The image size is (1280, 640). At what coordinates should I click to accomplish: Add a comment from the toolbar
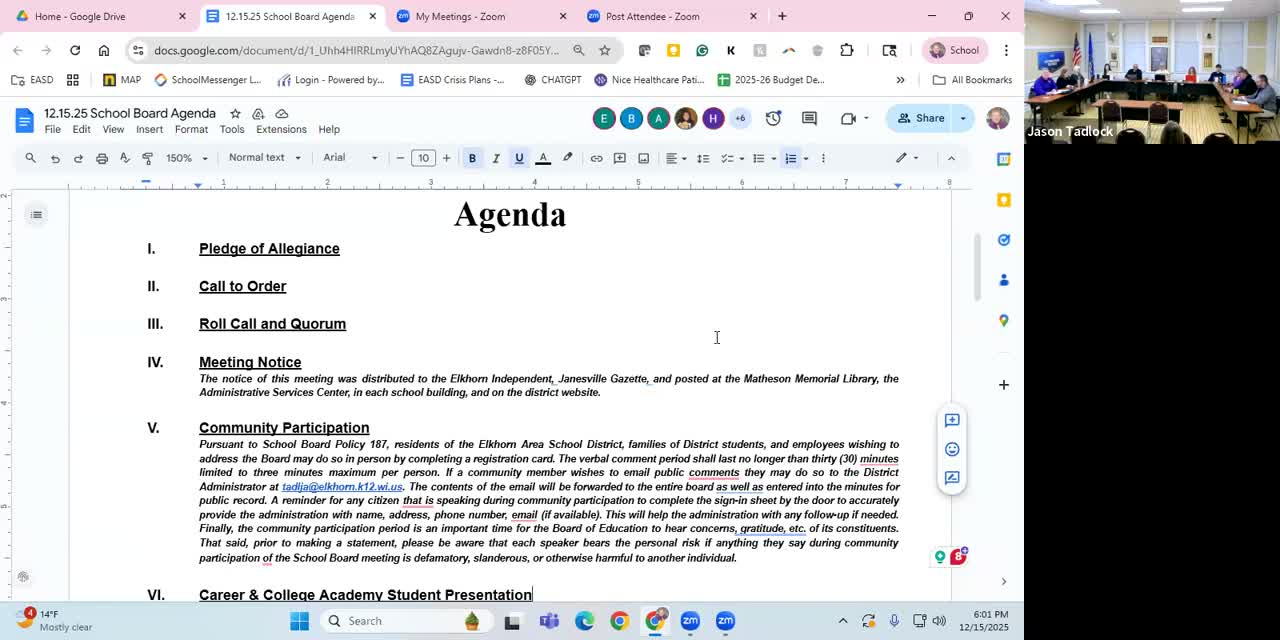coord(620,158)
